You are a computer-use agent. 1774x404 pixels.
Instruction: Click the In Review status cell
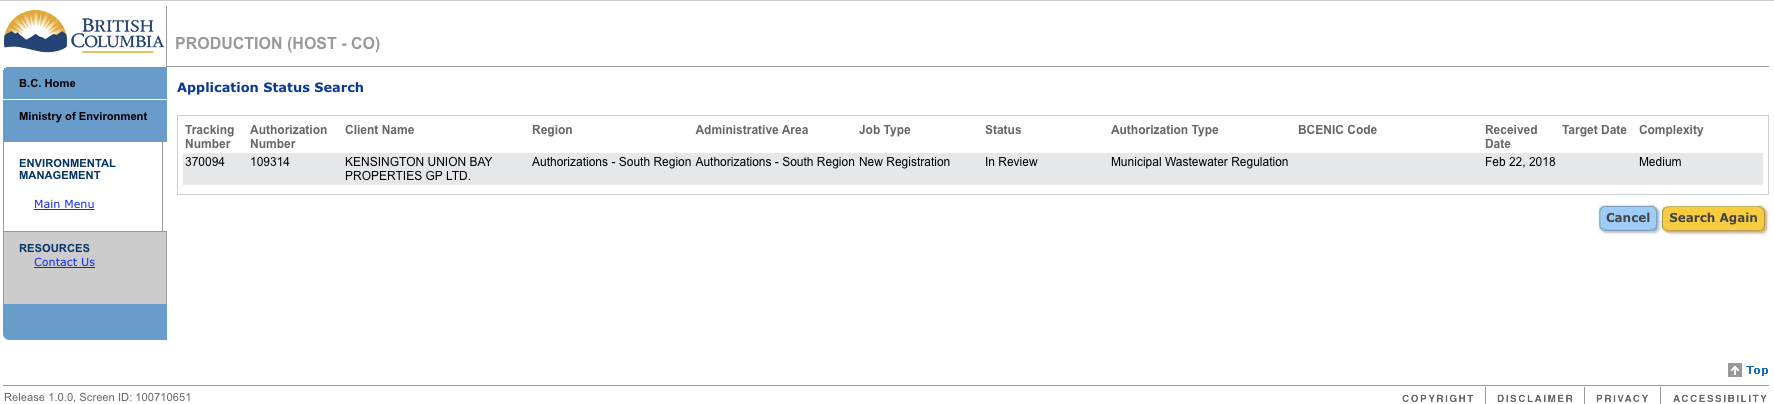click(1011, 162)
